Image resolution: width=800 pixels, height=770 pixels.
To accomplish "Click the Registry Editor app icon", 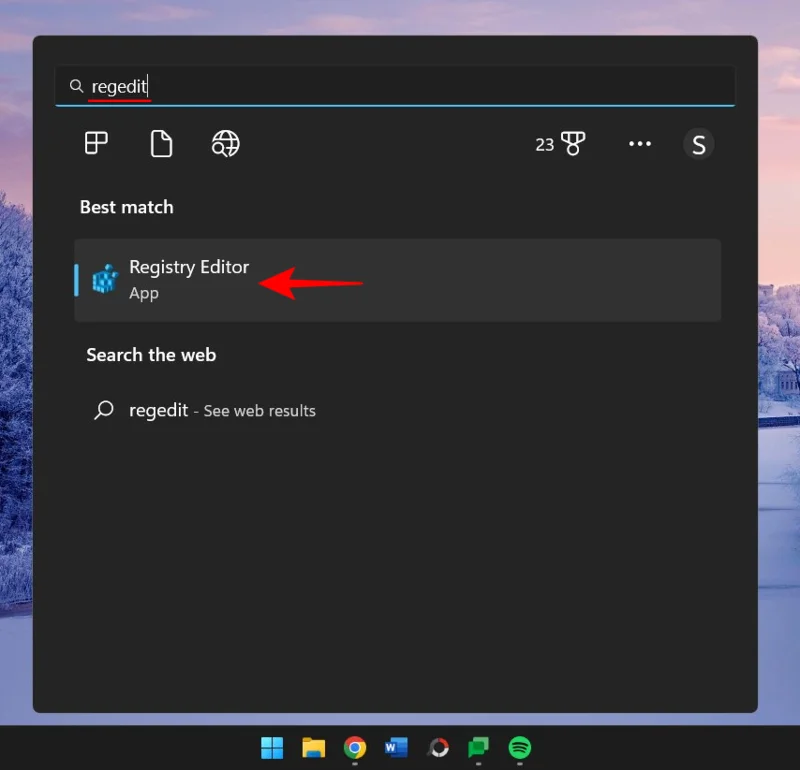I will [104, 280].
